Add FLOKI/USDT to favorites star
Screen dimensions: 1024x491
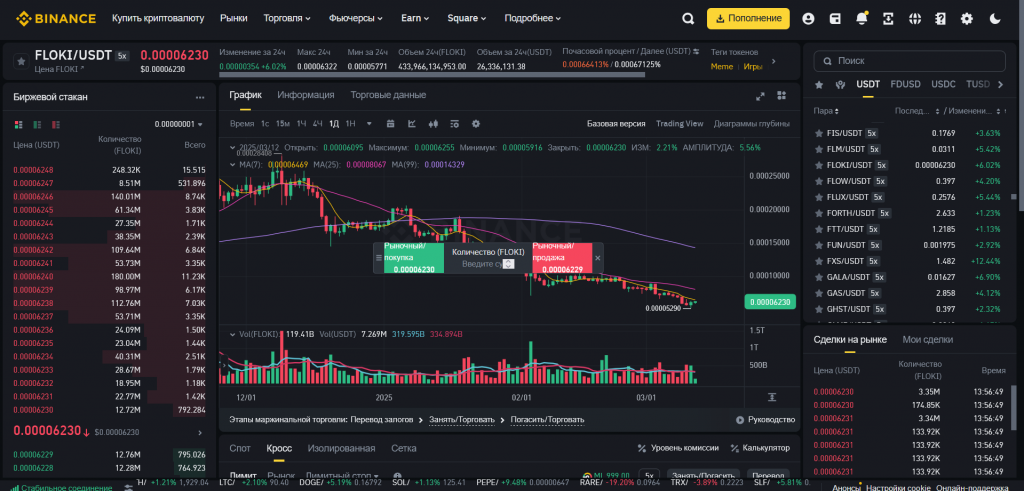coord(21,61)
